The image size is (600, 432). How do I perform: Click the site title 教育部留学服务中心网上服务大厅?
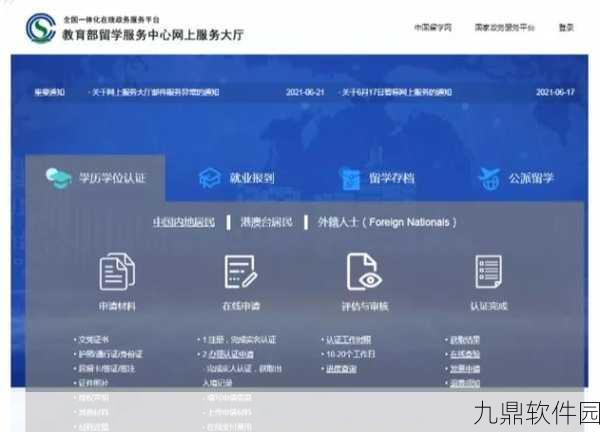click(153, 35)
